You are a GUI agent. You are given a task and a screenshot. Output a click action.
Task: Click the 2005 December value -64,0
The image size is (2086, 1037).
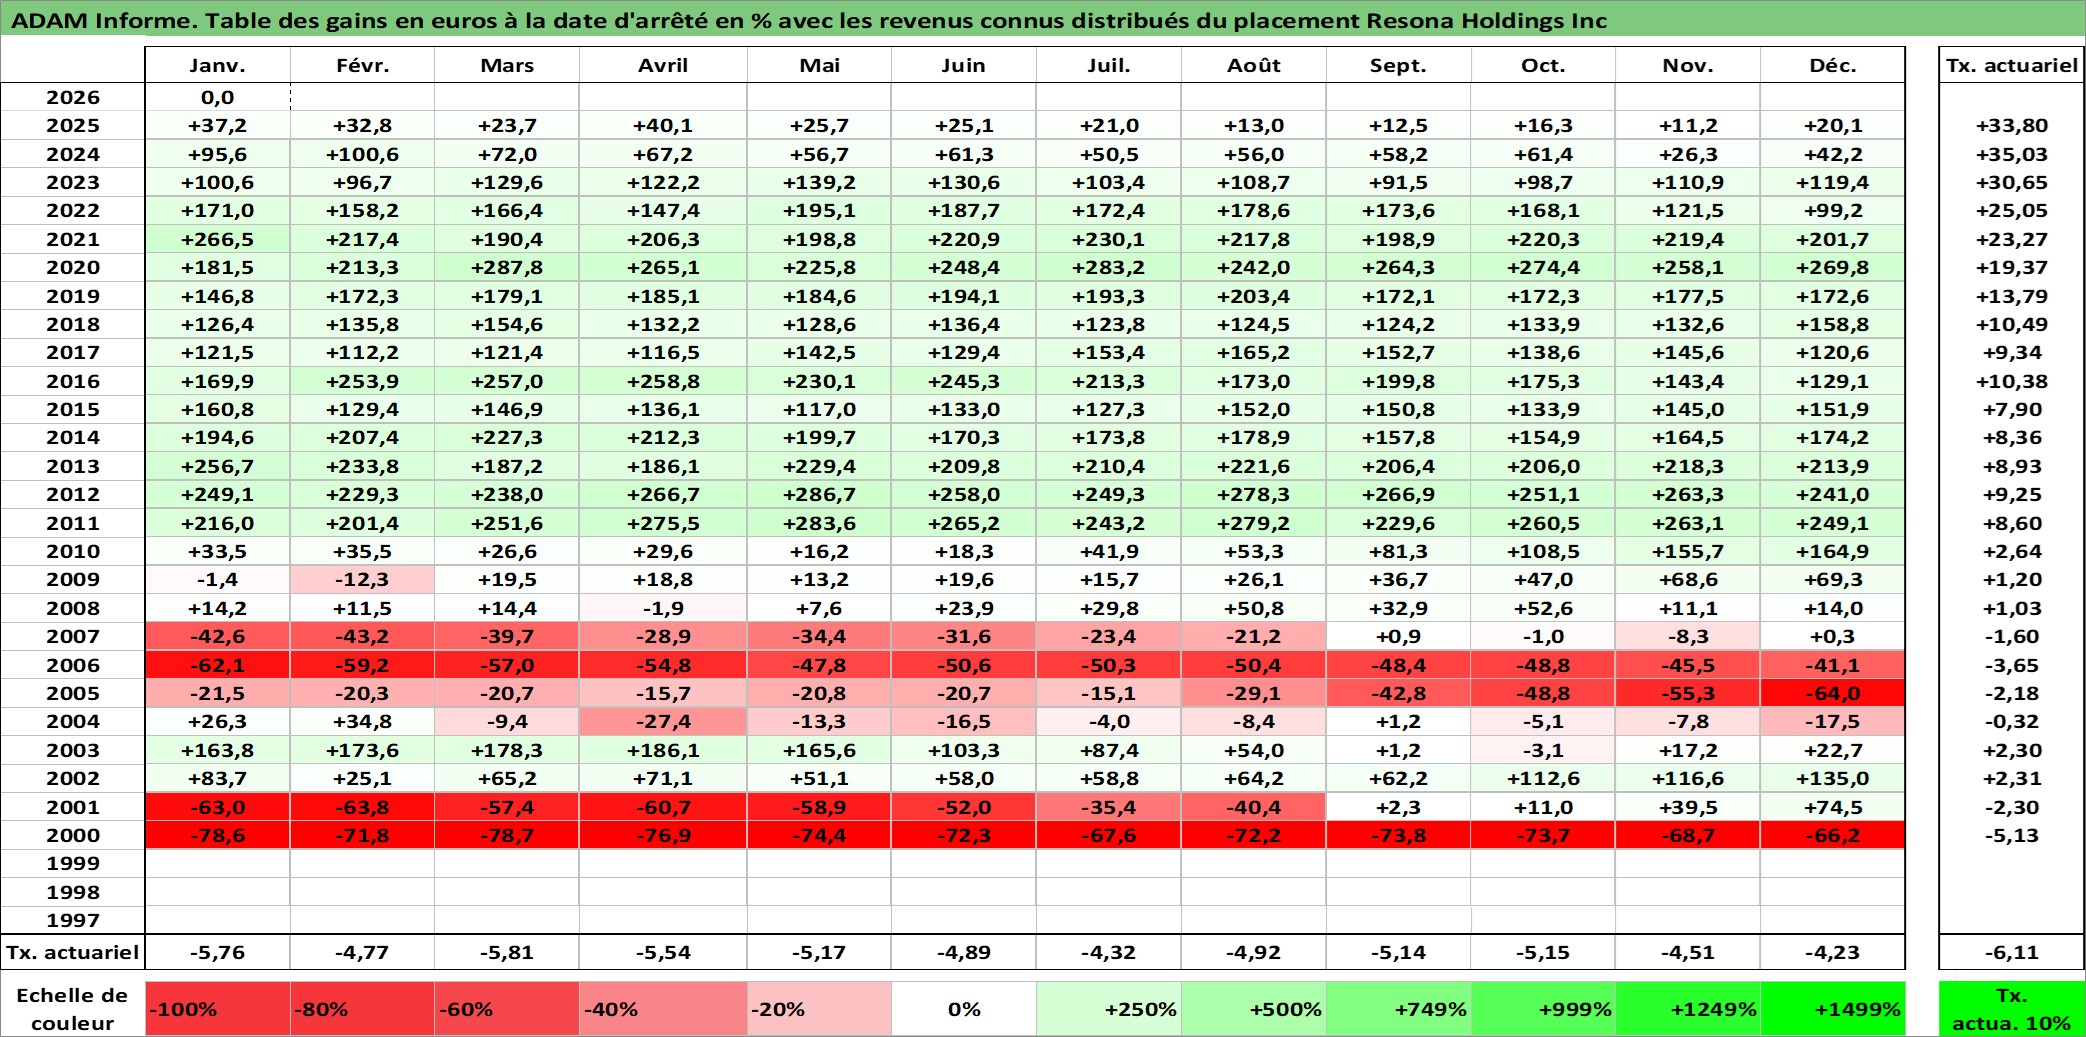click(x=1833, y=693)
